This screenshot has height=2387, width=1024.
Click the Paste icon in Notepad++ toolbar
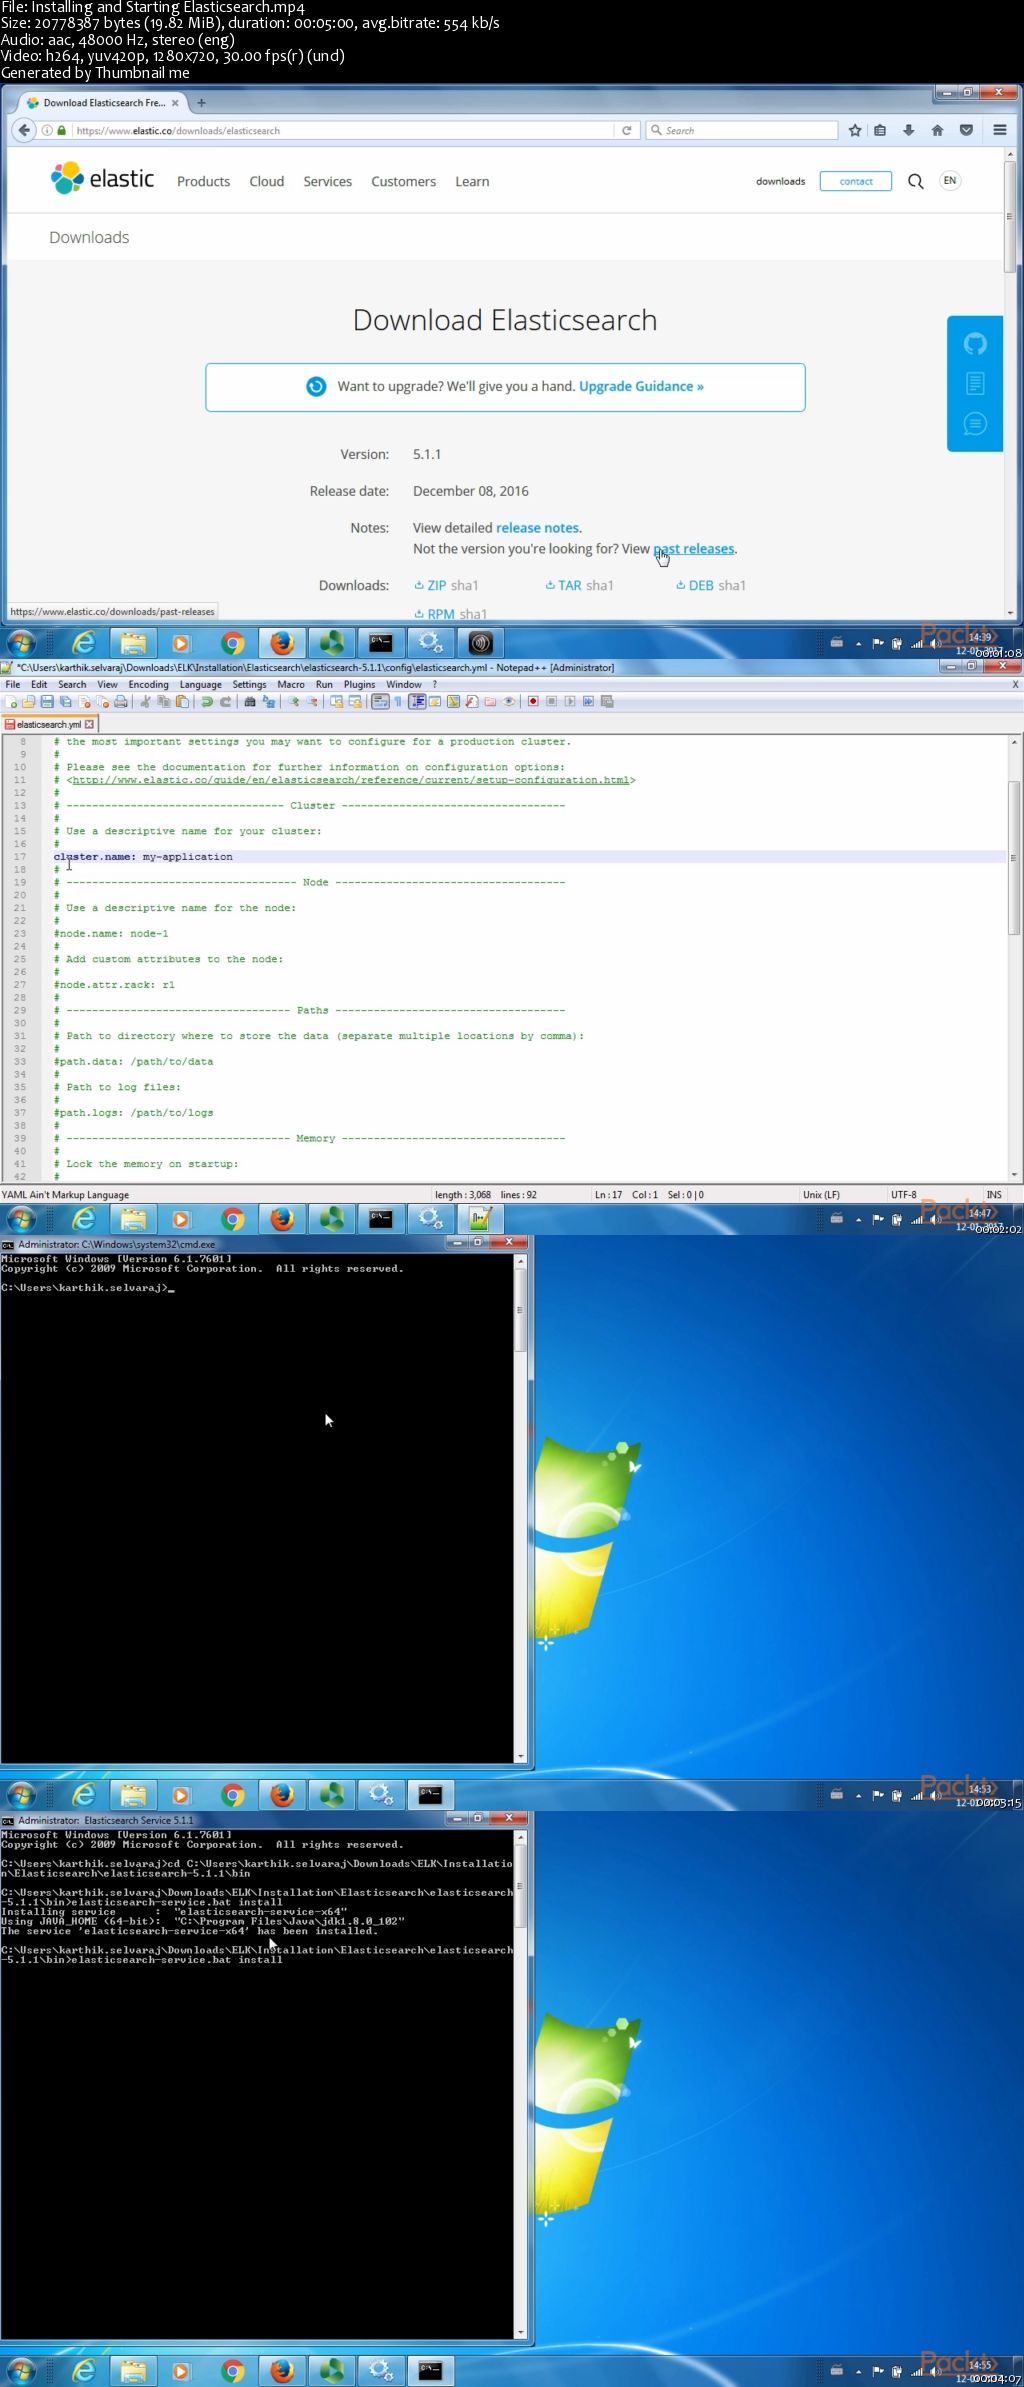coord(182,701)
